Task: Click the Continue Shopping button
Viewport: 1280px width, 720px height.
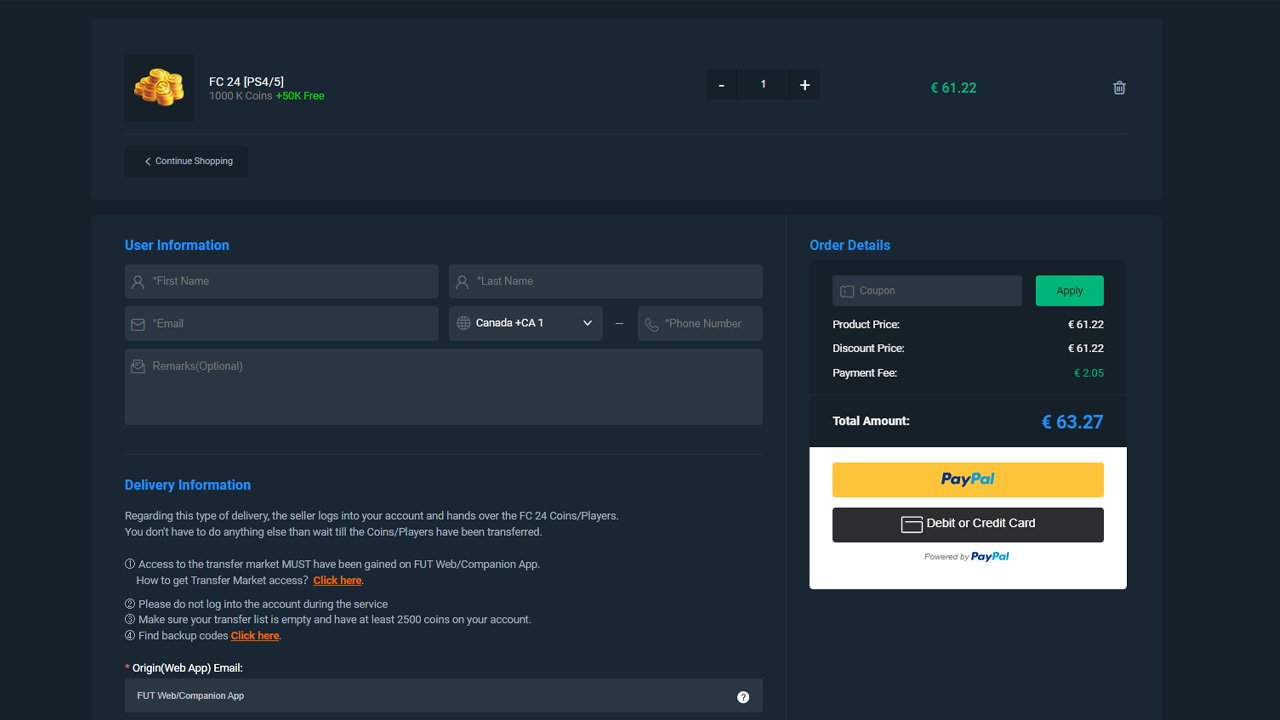Action: [187, 161]
